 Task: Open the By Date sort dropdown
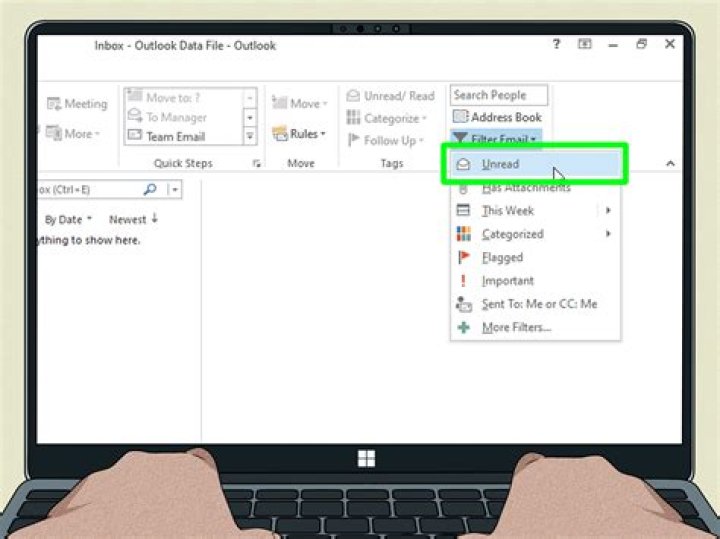tap(68, 219)
